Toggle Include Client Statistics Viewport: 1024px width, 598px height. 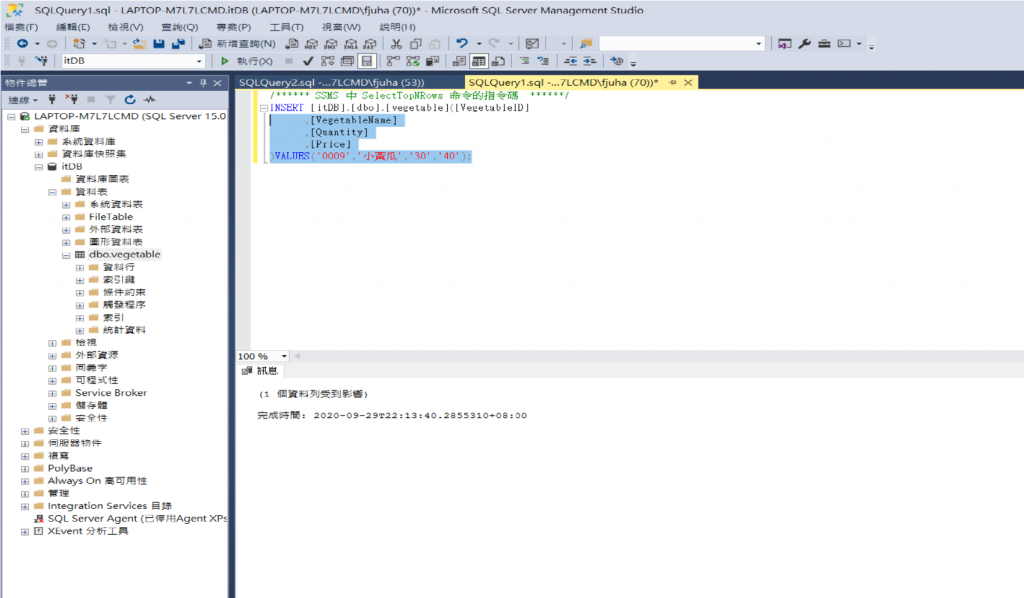(432, 61)
